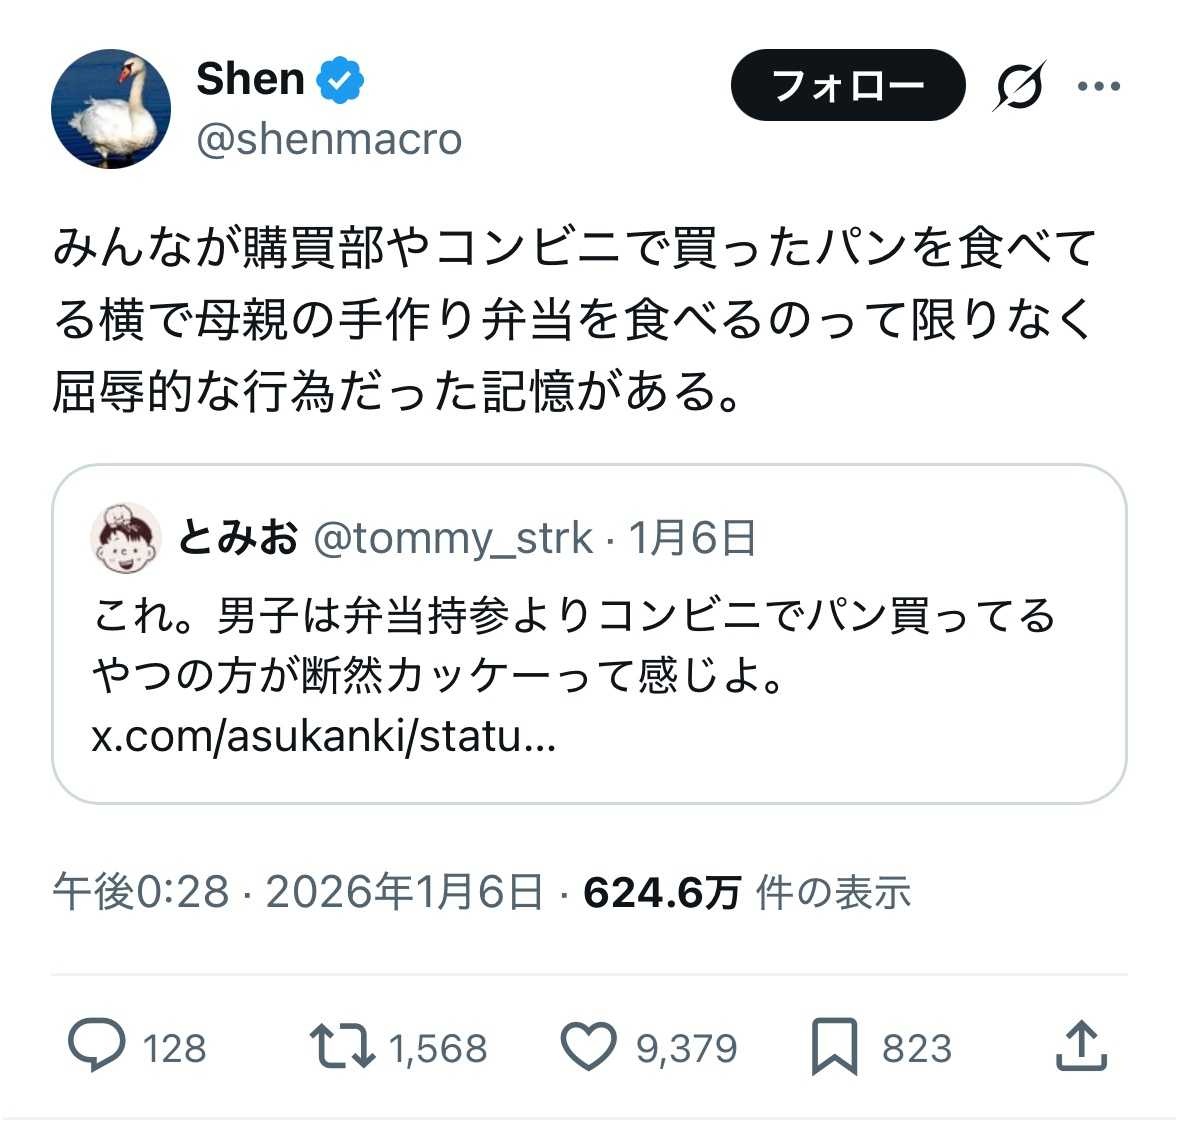Image resolution: width=1179 pixels, height=1125 pixels.
Task: Bookmark this post
Action: [x=834, y=1046]
